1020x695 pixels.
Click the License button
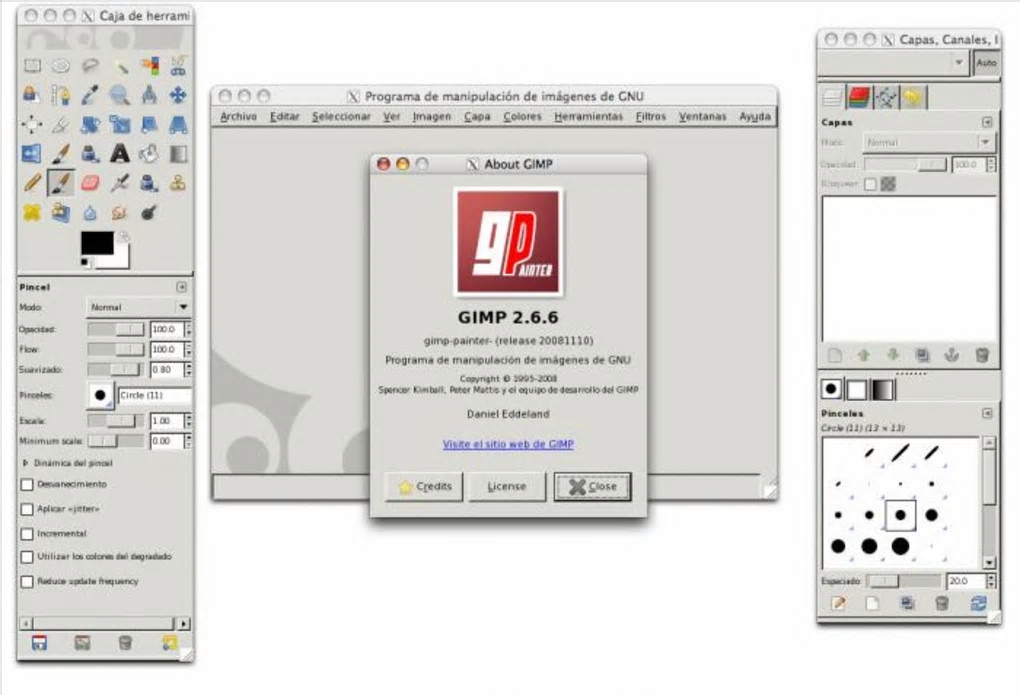(x=507, y=487)
